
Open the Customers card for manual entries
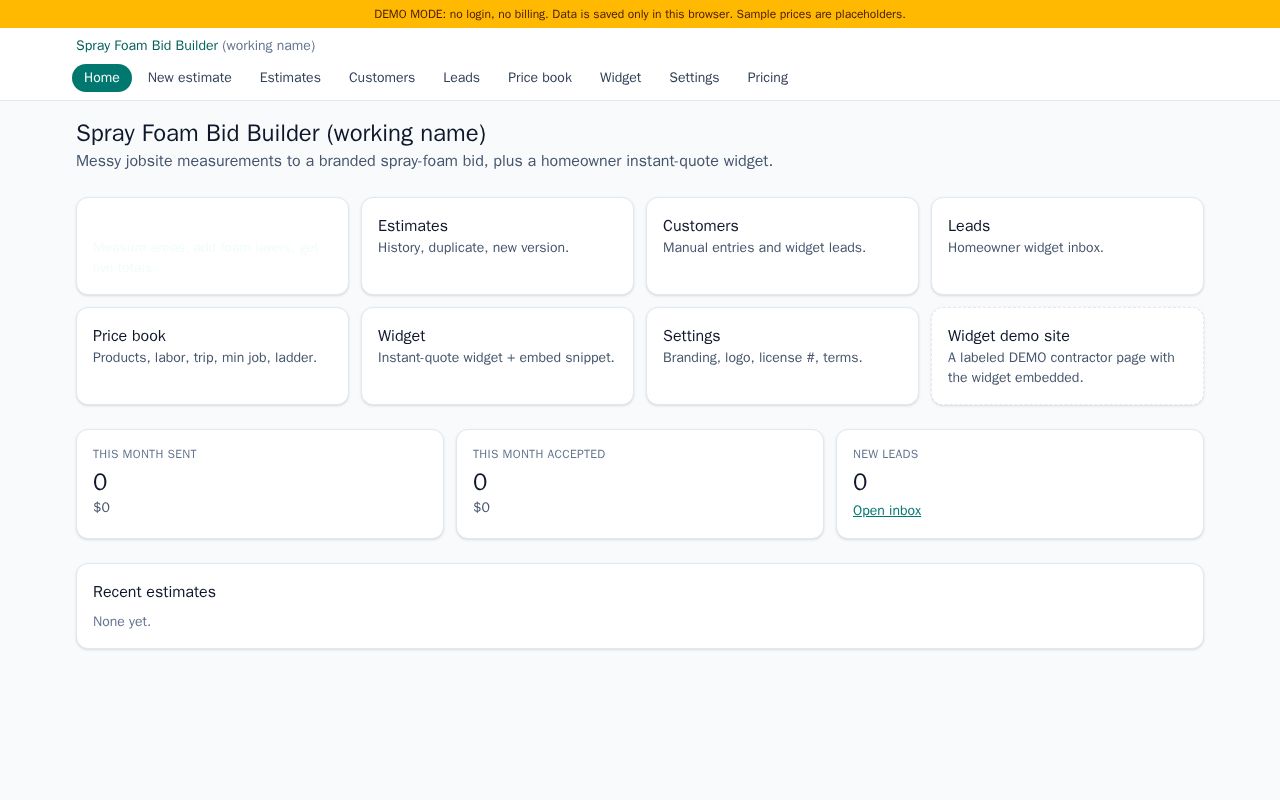[782, 246]
